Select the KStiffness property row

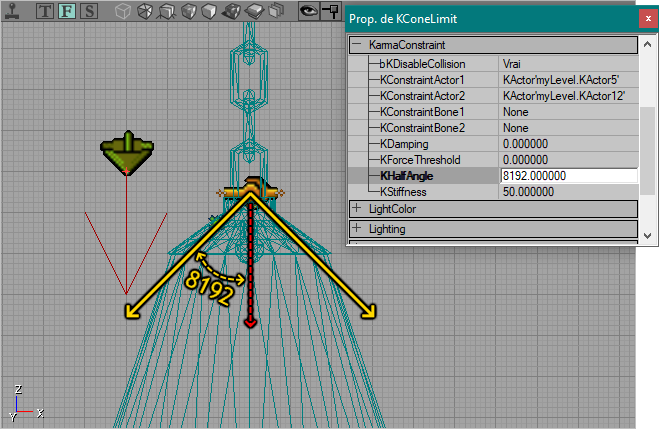pyautogui.click(x=493, y=192)
